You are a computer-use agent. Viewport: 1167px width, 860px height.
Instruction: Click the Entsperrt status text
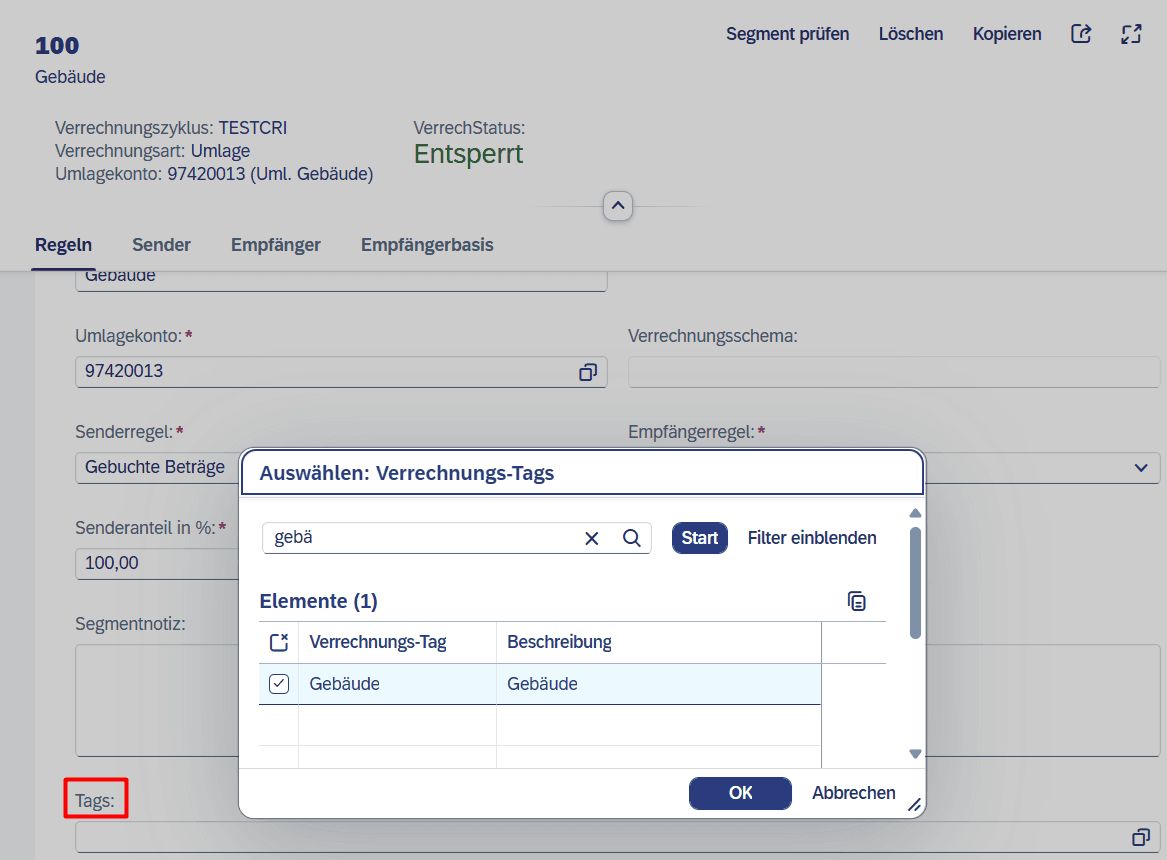pyautogui.click(x=468, y=154)
